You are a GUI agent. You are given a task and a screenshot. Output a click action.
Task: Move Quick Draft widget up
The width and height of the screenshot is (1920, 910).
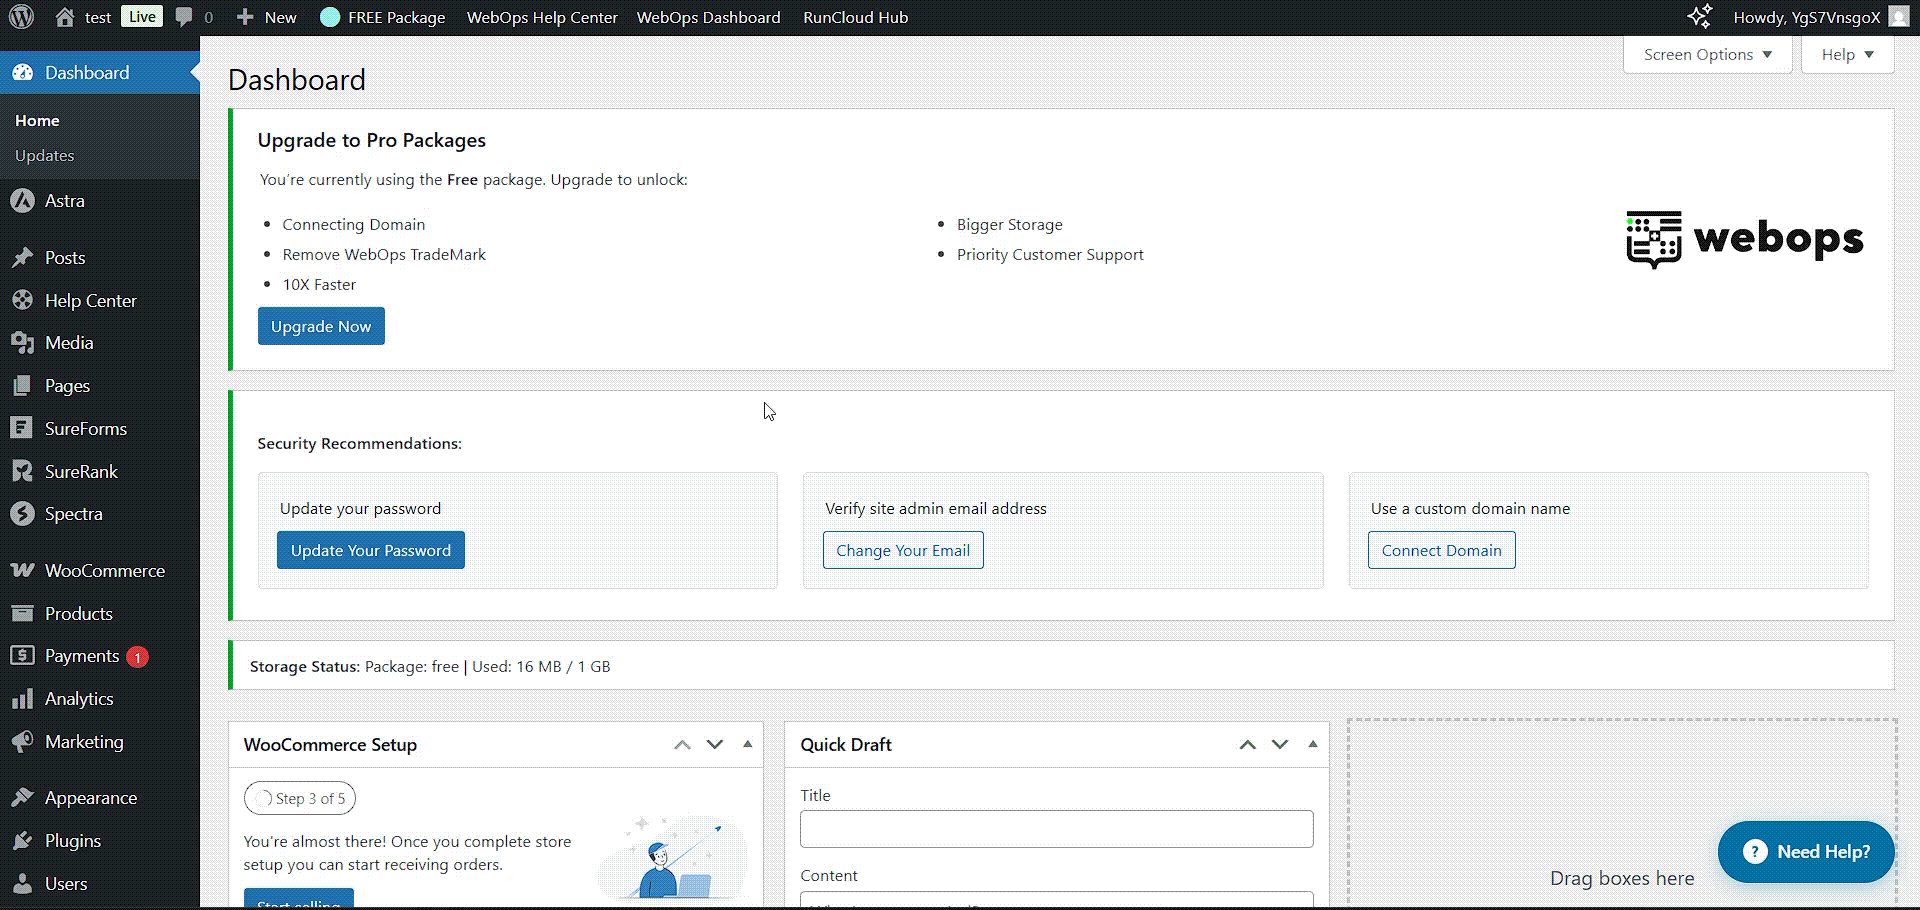point(1247,744)
